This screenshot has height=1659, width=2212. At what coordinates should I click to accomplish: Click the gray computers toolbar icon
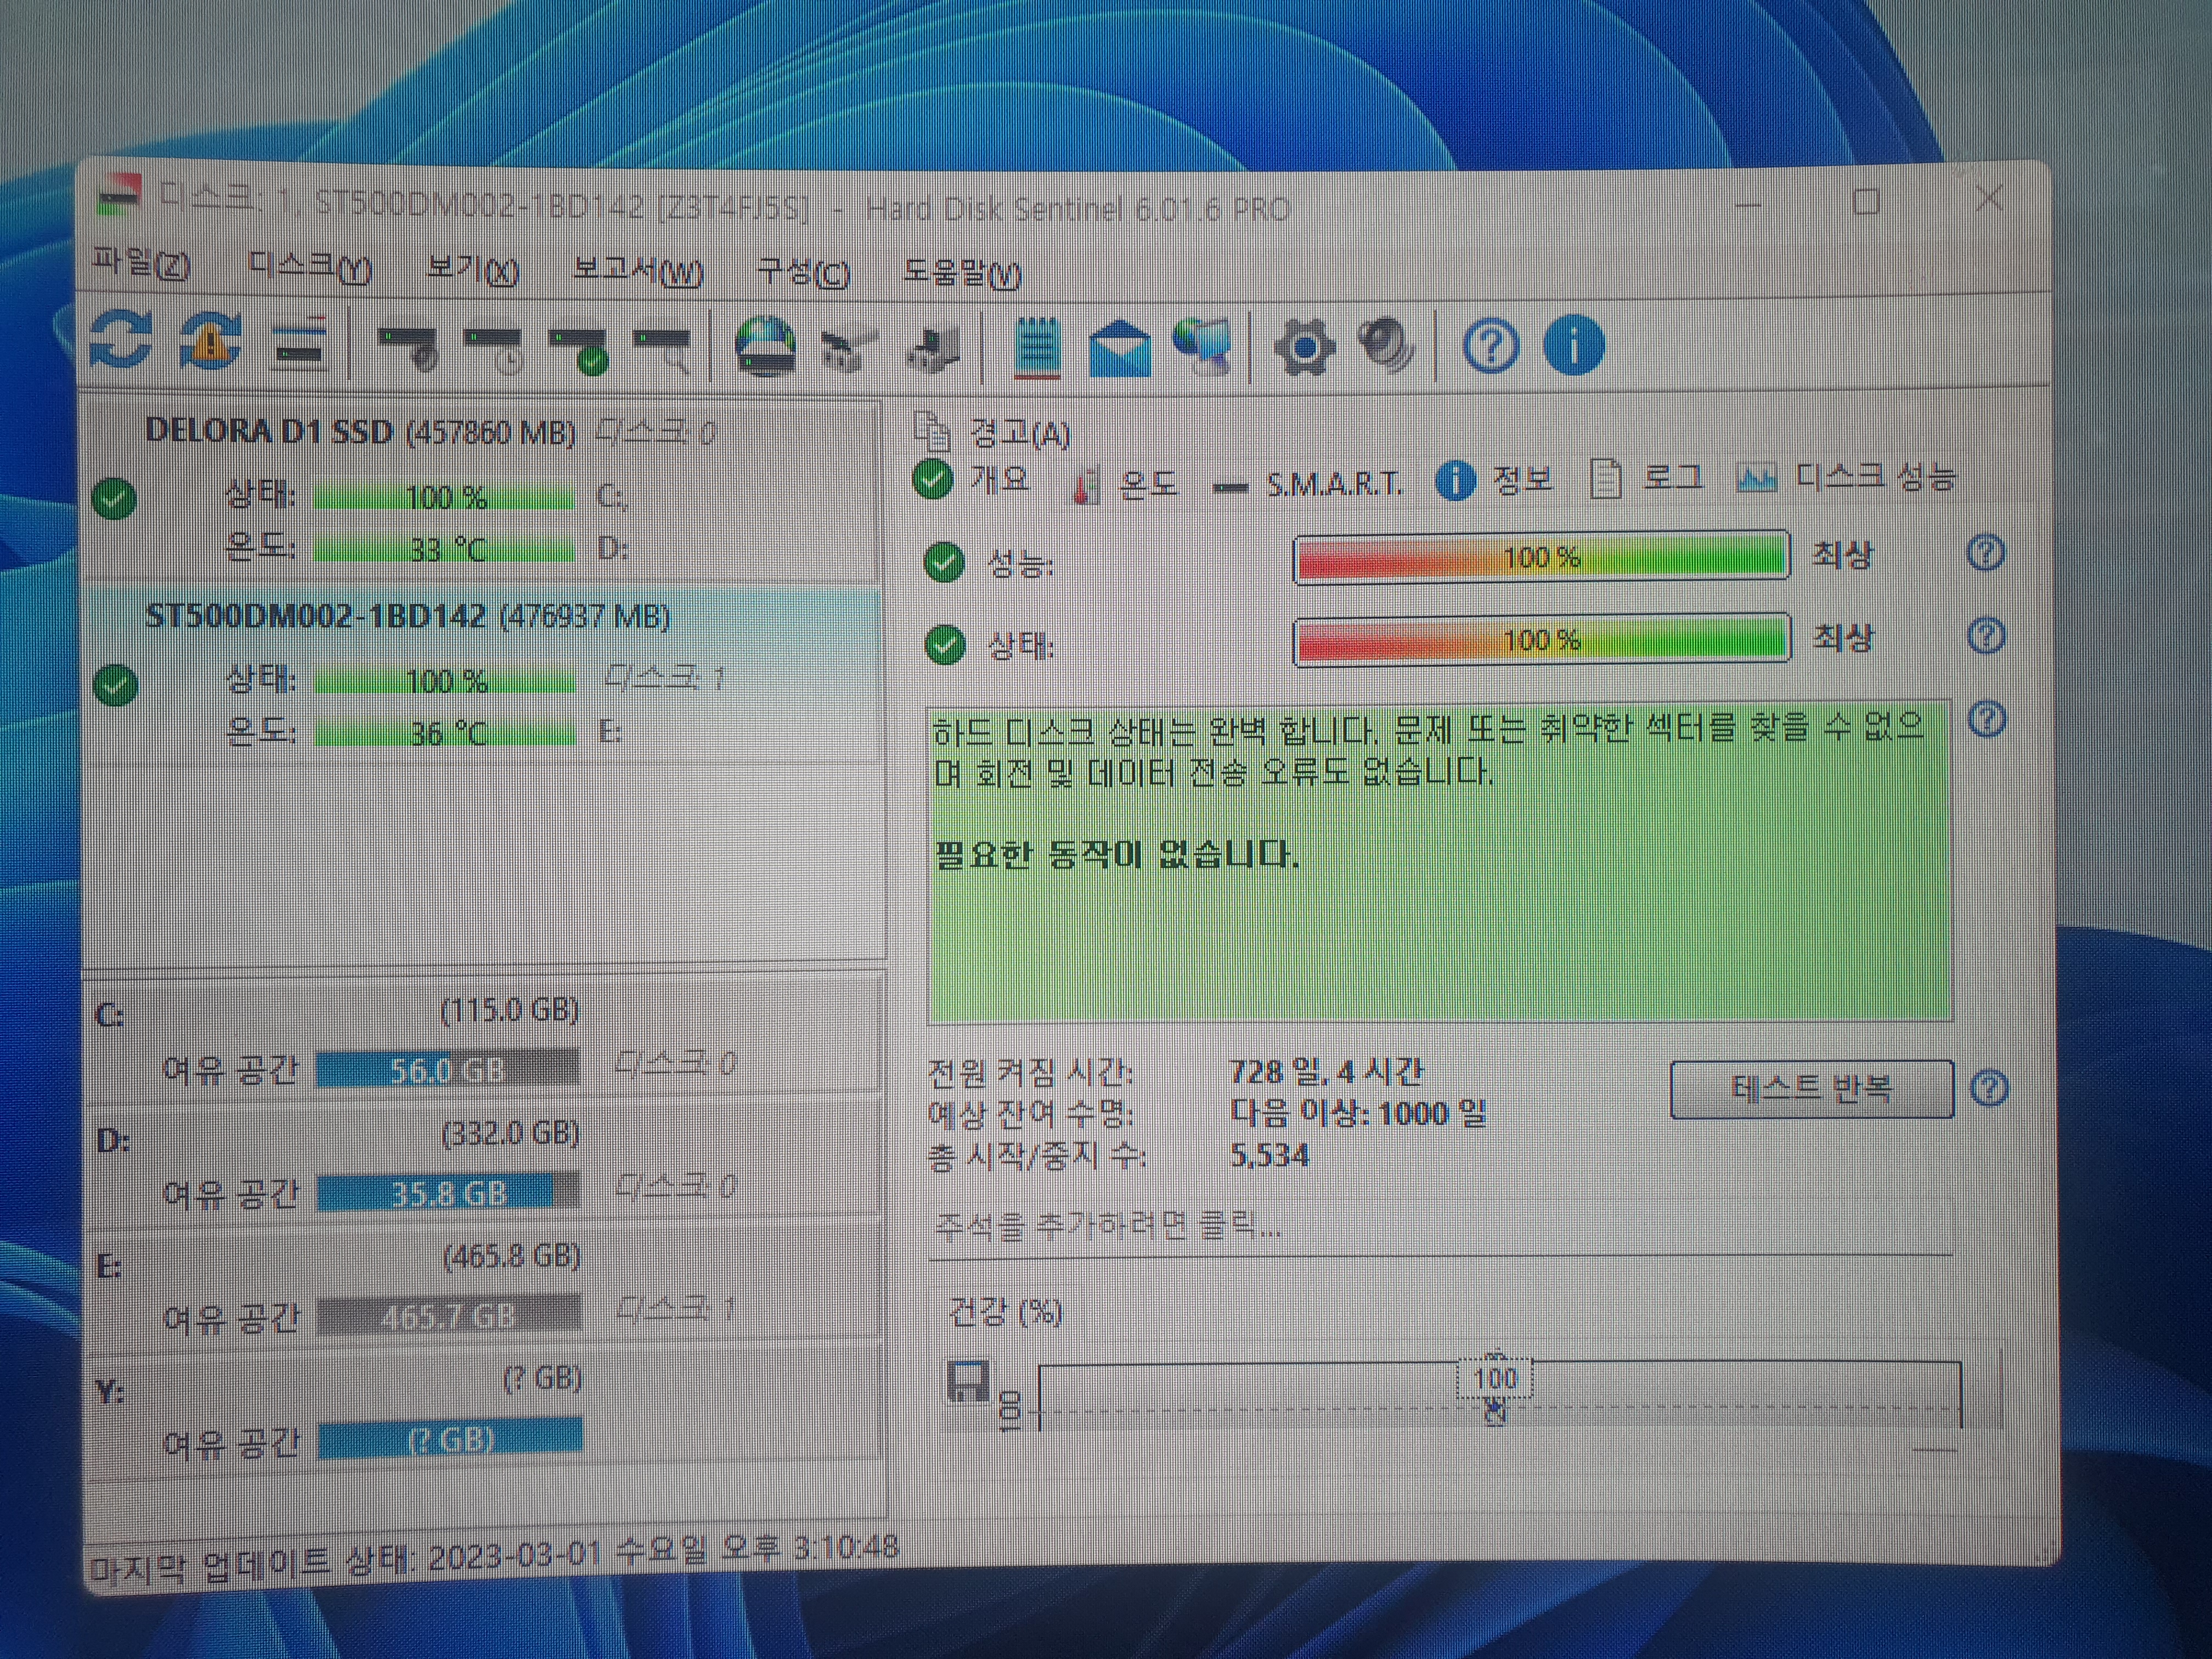point(933,351)
